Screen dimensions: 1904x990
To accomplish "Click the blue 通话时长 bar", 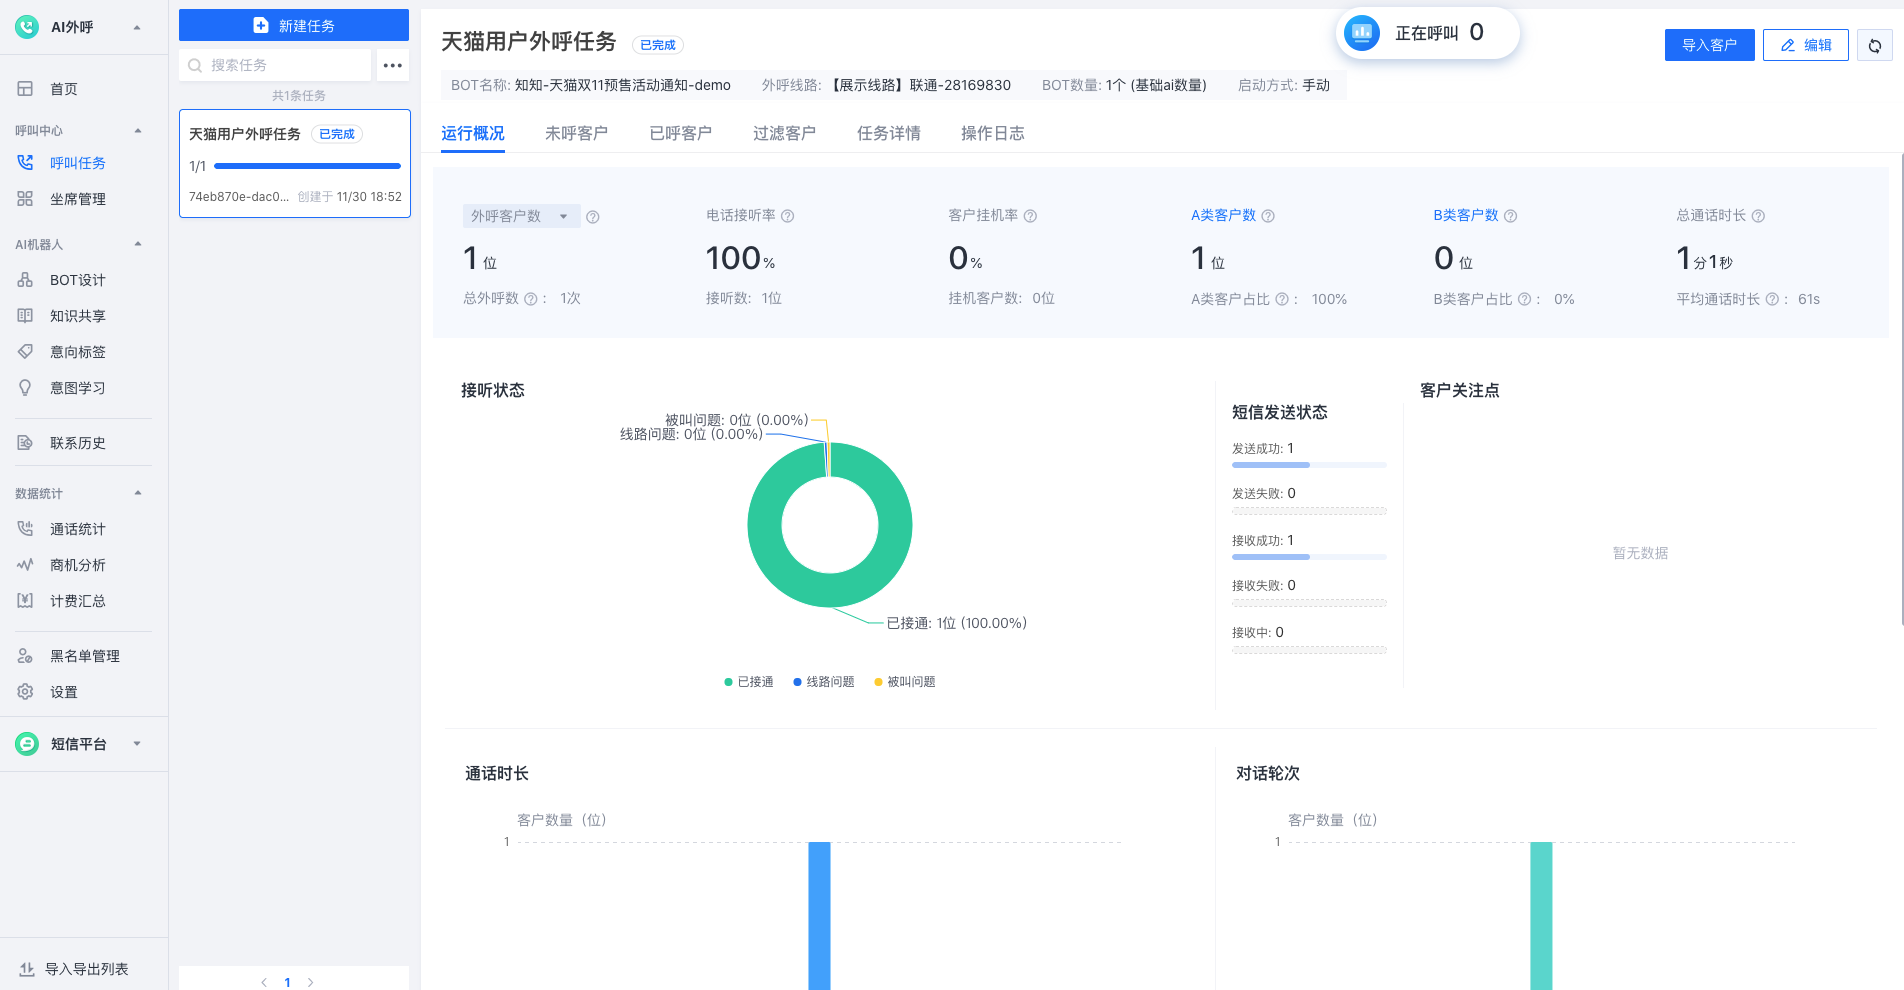I will tap(819, 916).
